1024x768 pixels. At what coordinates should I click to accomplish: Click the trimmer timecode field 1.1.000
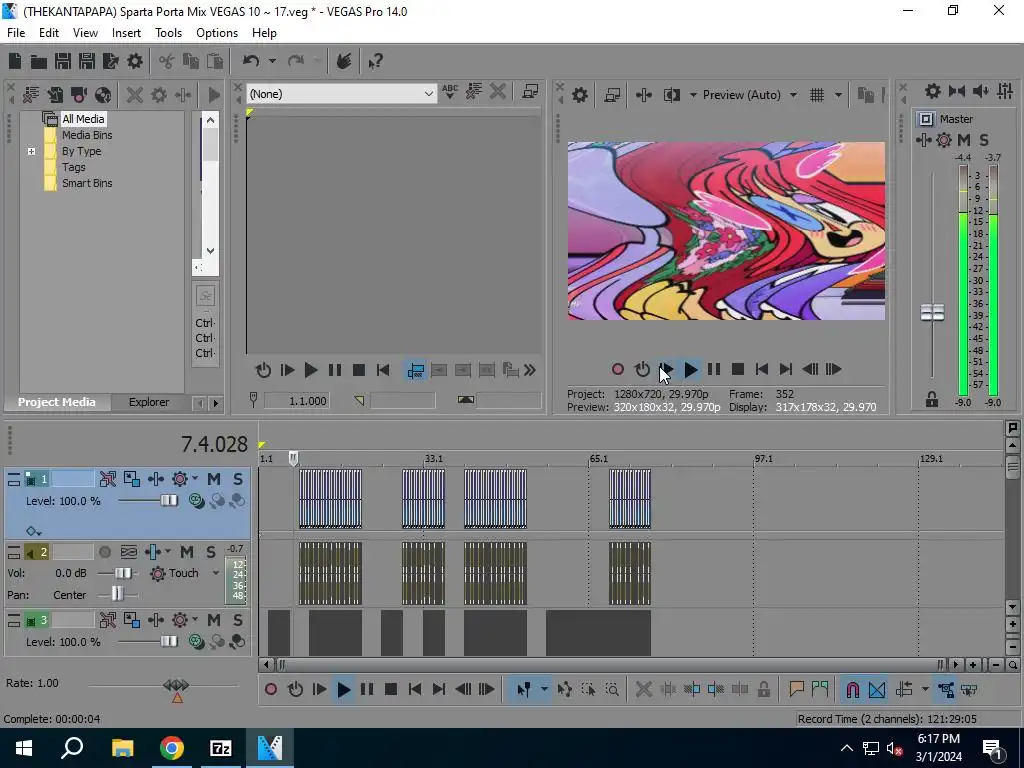[296, 401]
